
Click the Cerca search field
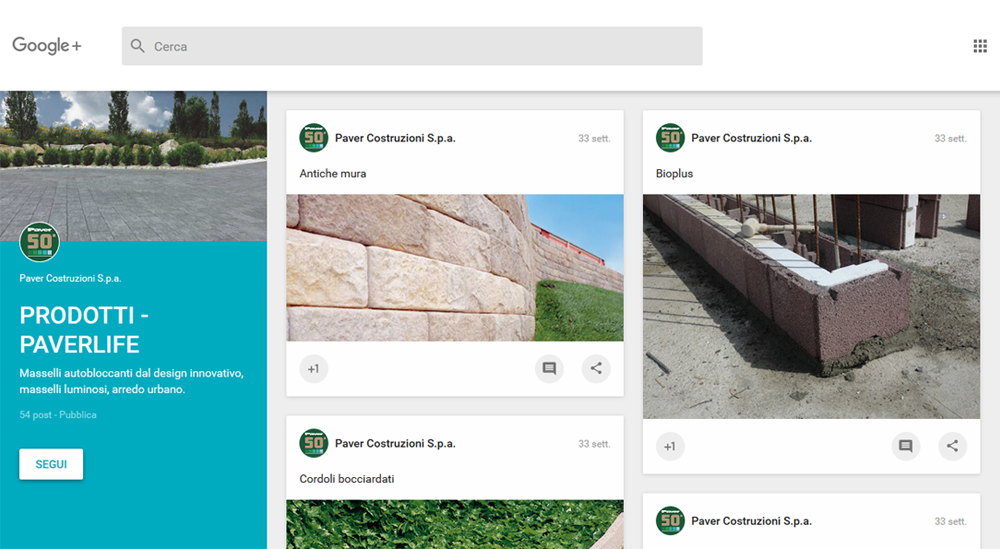click(x=412, y=46)
